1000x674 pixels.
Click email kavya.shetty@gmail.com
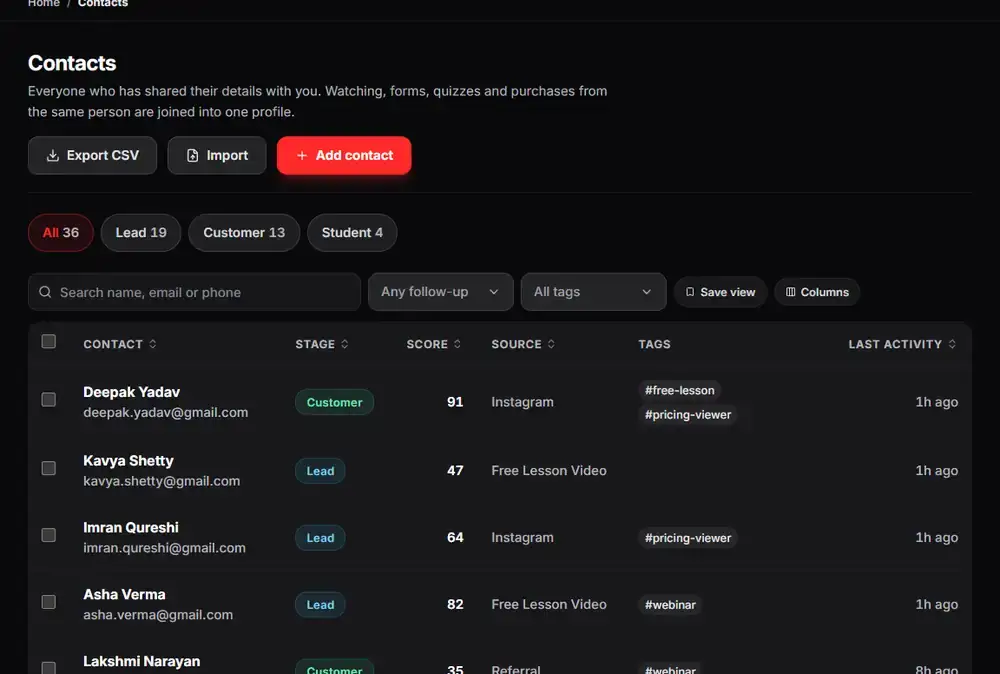coord(161,481)
